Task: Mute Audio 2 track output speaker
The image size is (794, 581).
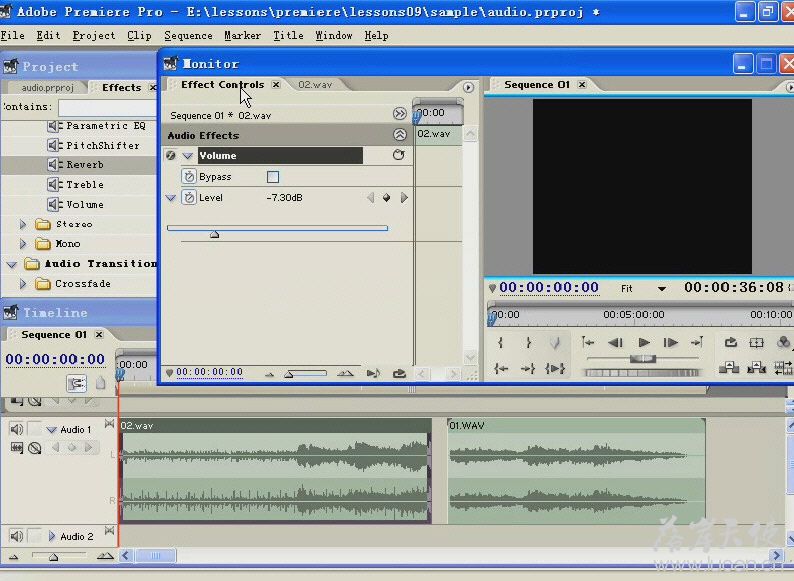Action: pos(16,536)
